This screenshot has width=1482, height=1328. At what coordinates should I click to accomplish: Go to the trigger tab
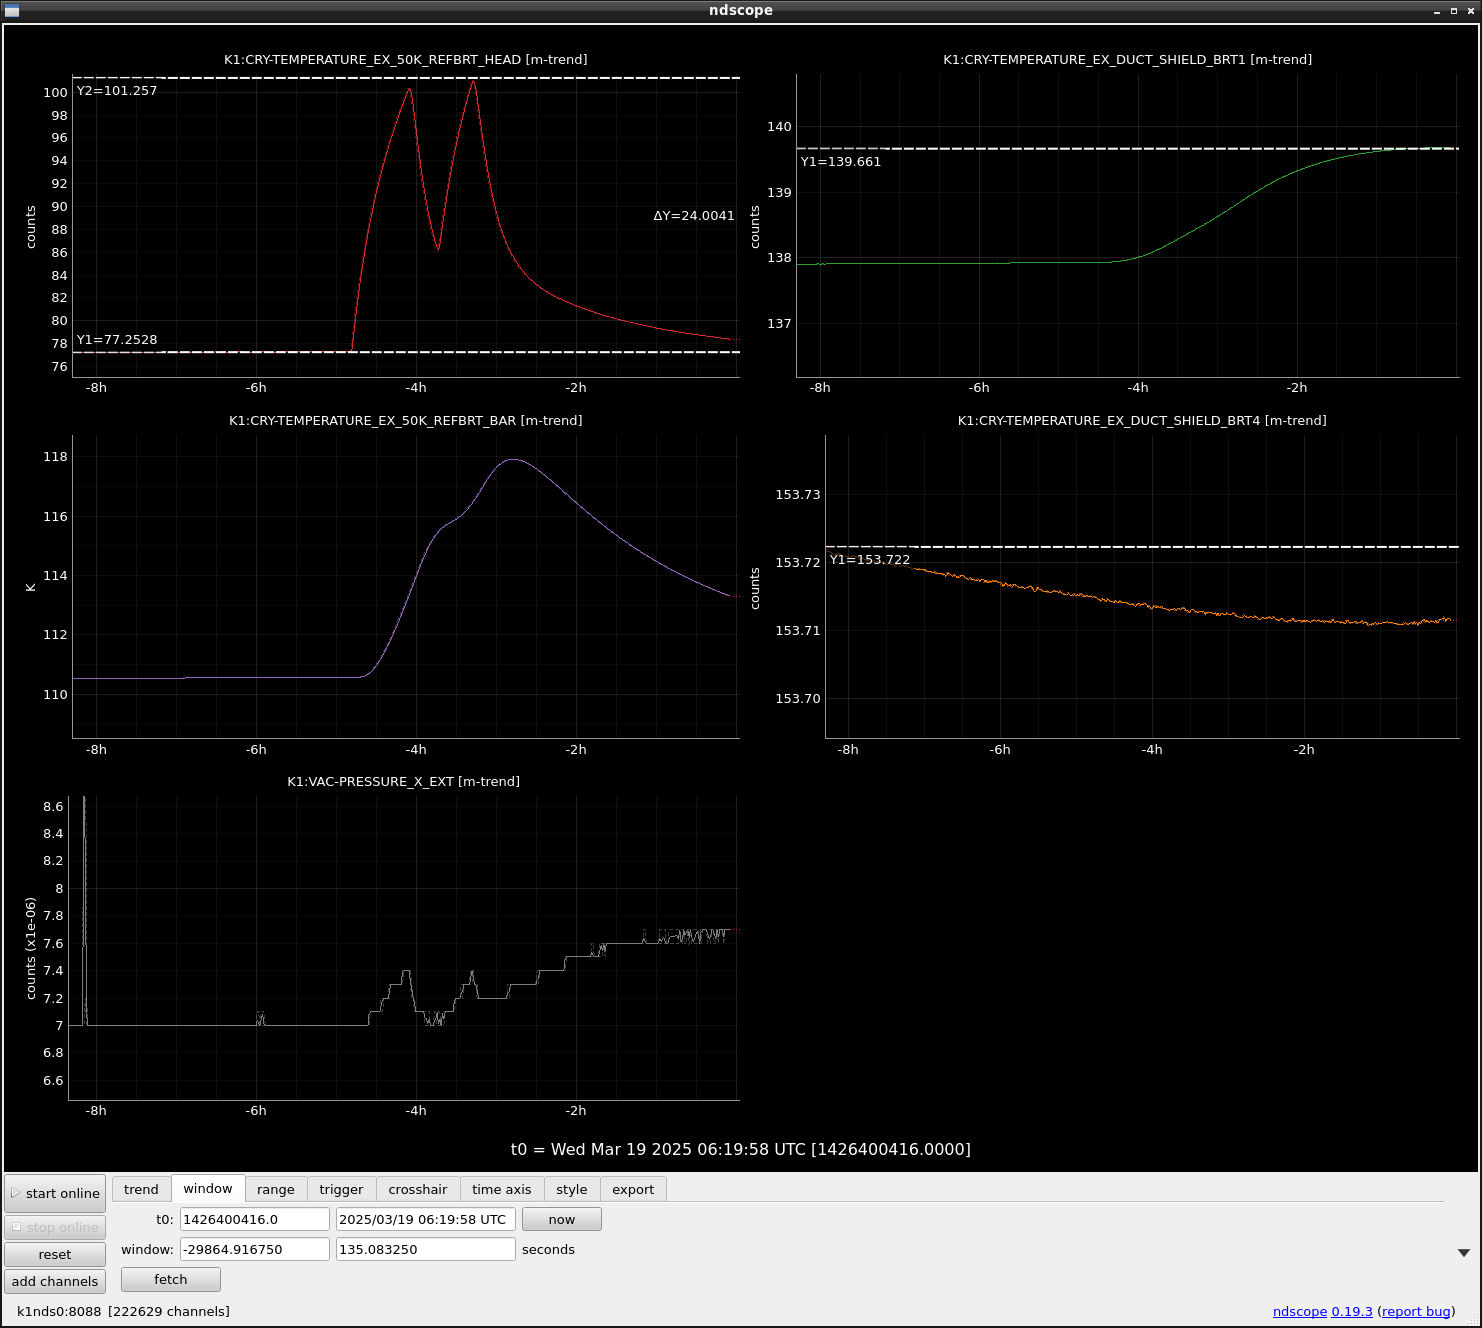point(341,1189)
